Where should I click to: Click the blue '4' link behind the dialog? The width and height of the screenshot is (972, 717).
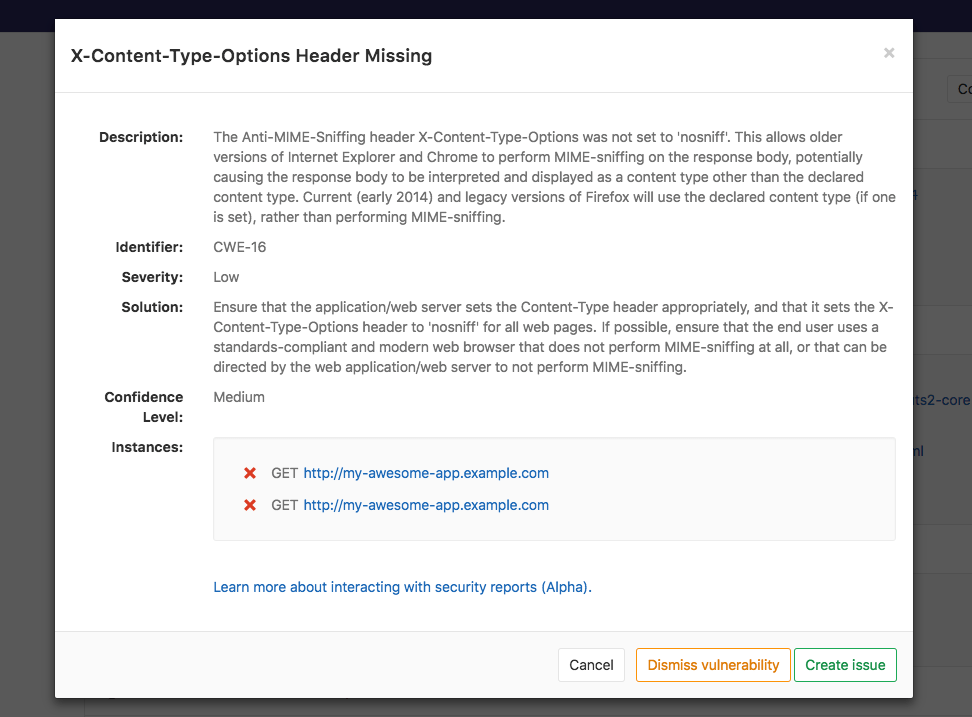point(914,196)
